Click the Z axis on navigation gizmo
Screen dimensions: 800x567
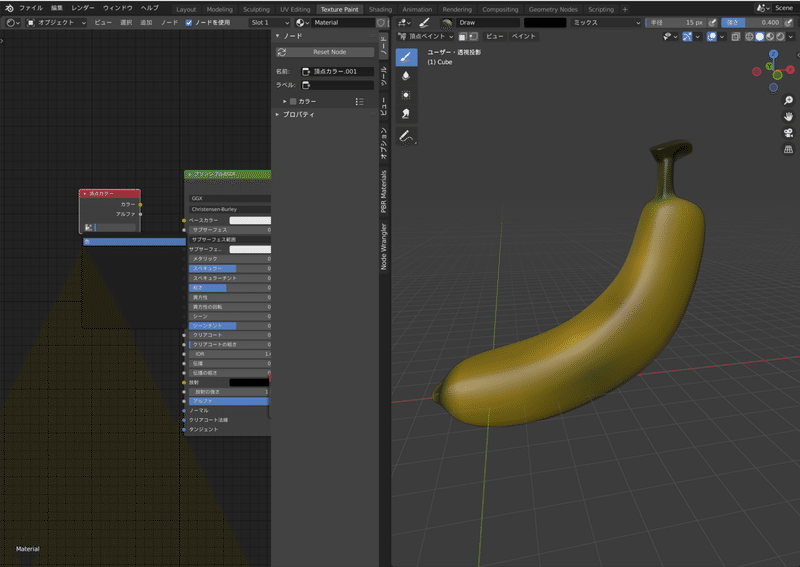pos(773,54)
